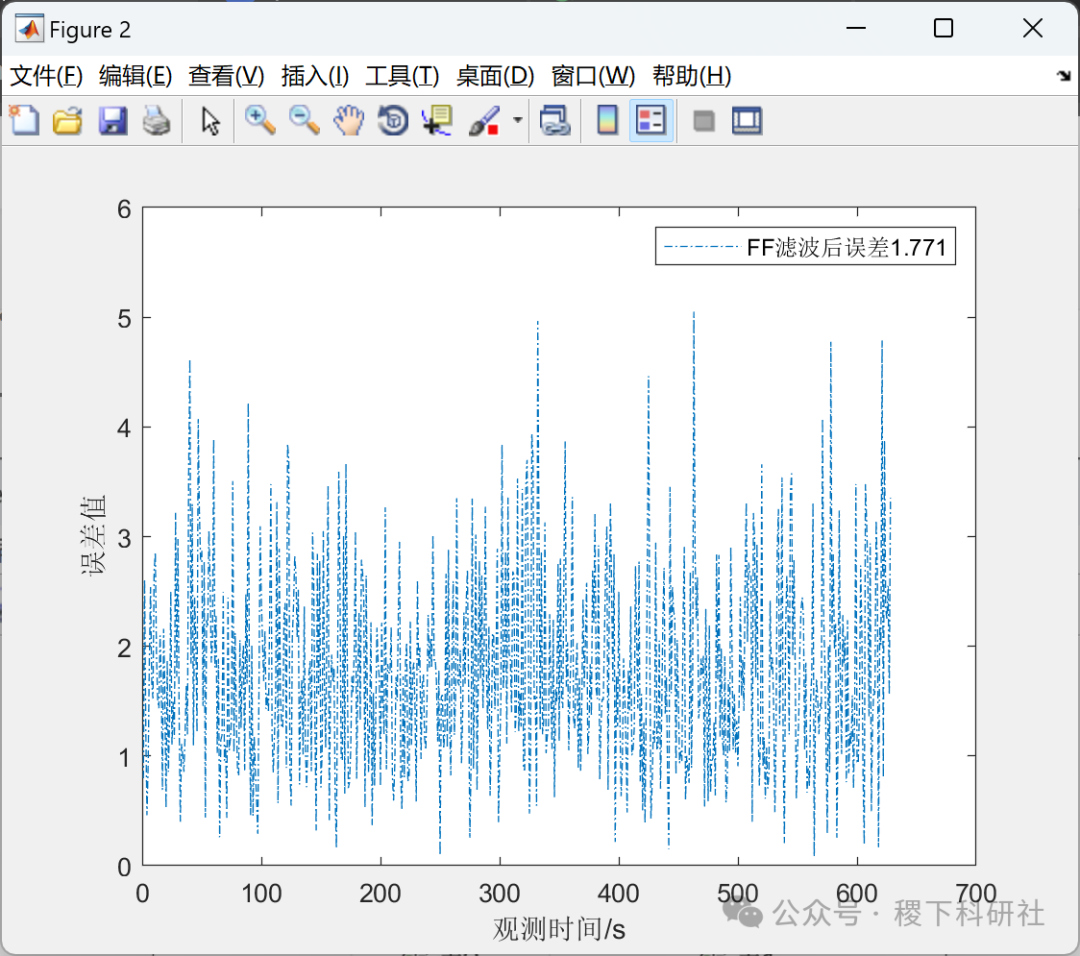Select the Edit Plot arrow tool

coord(210,121)
